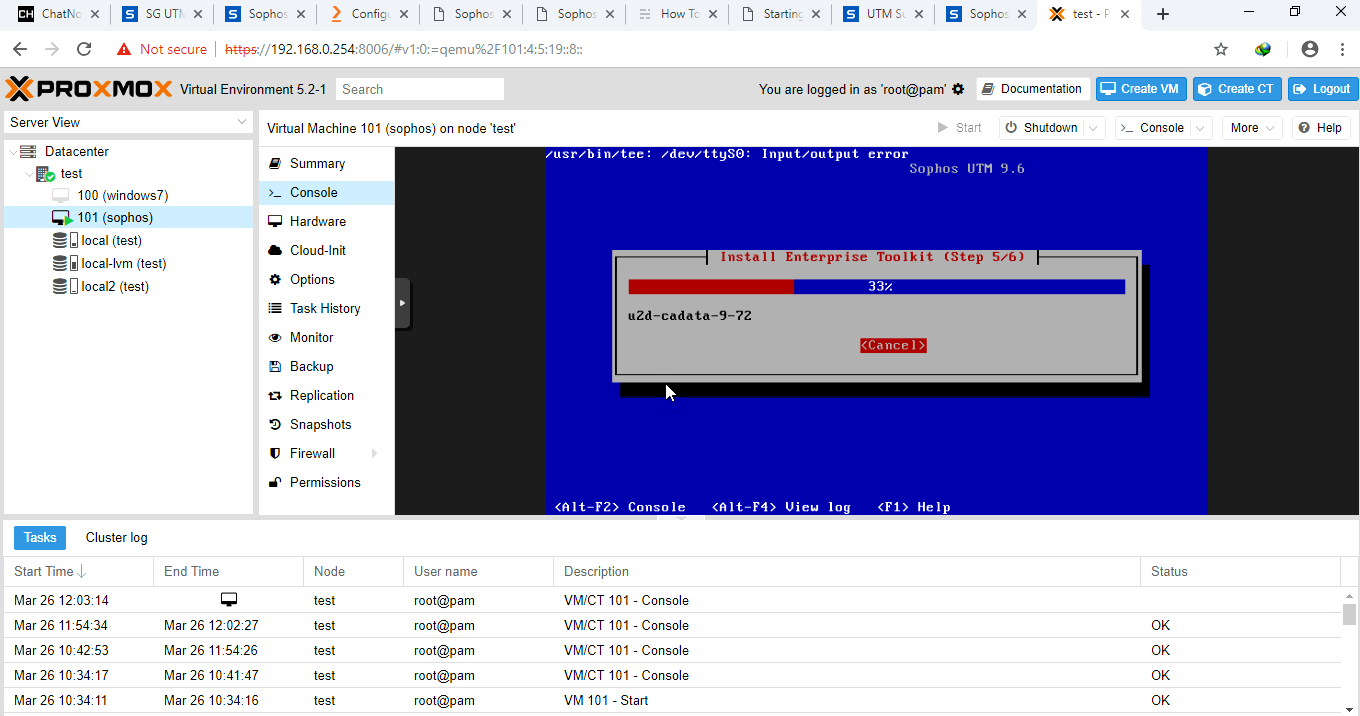1360x716 pixels.
Task: Click the Options gear icon
Action: coord(275,279)
